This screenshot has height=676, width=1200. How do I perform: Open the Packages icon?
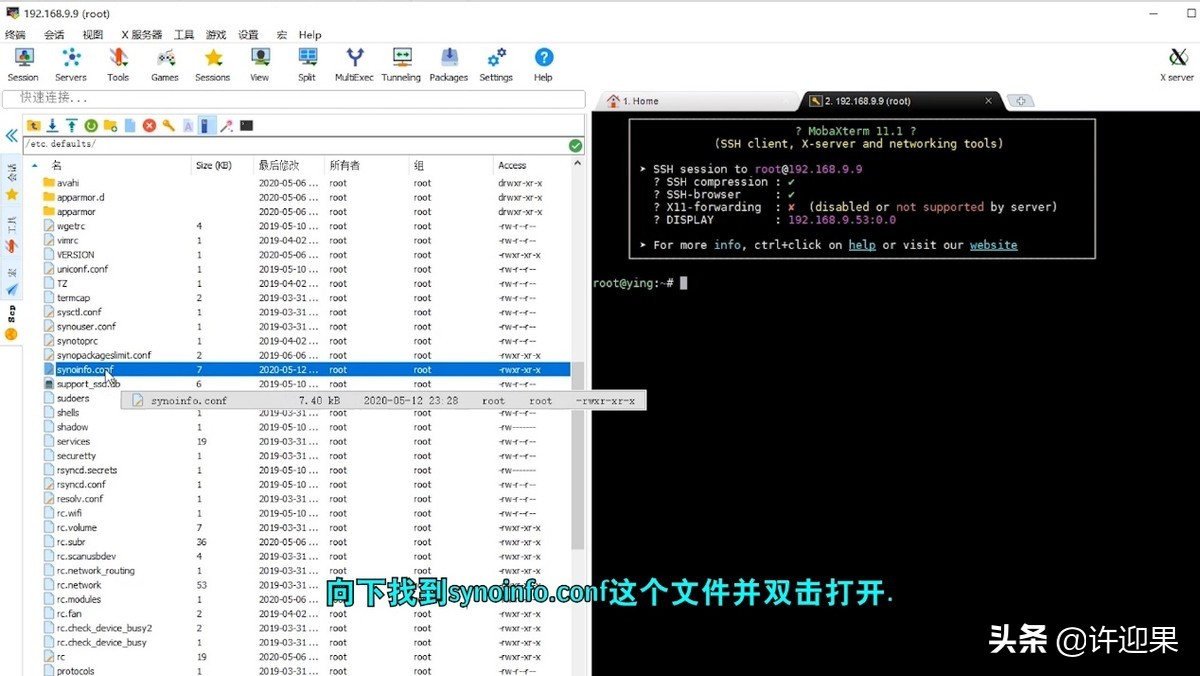pos(449,65)
